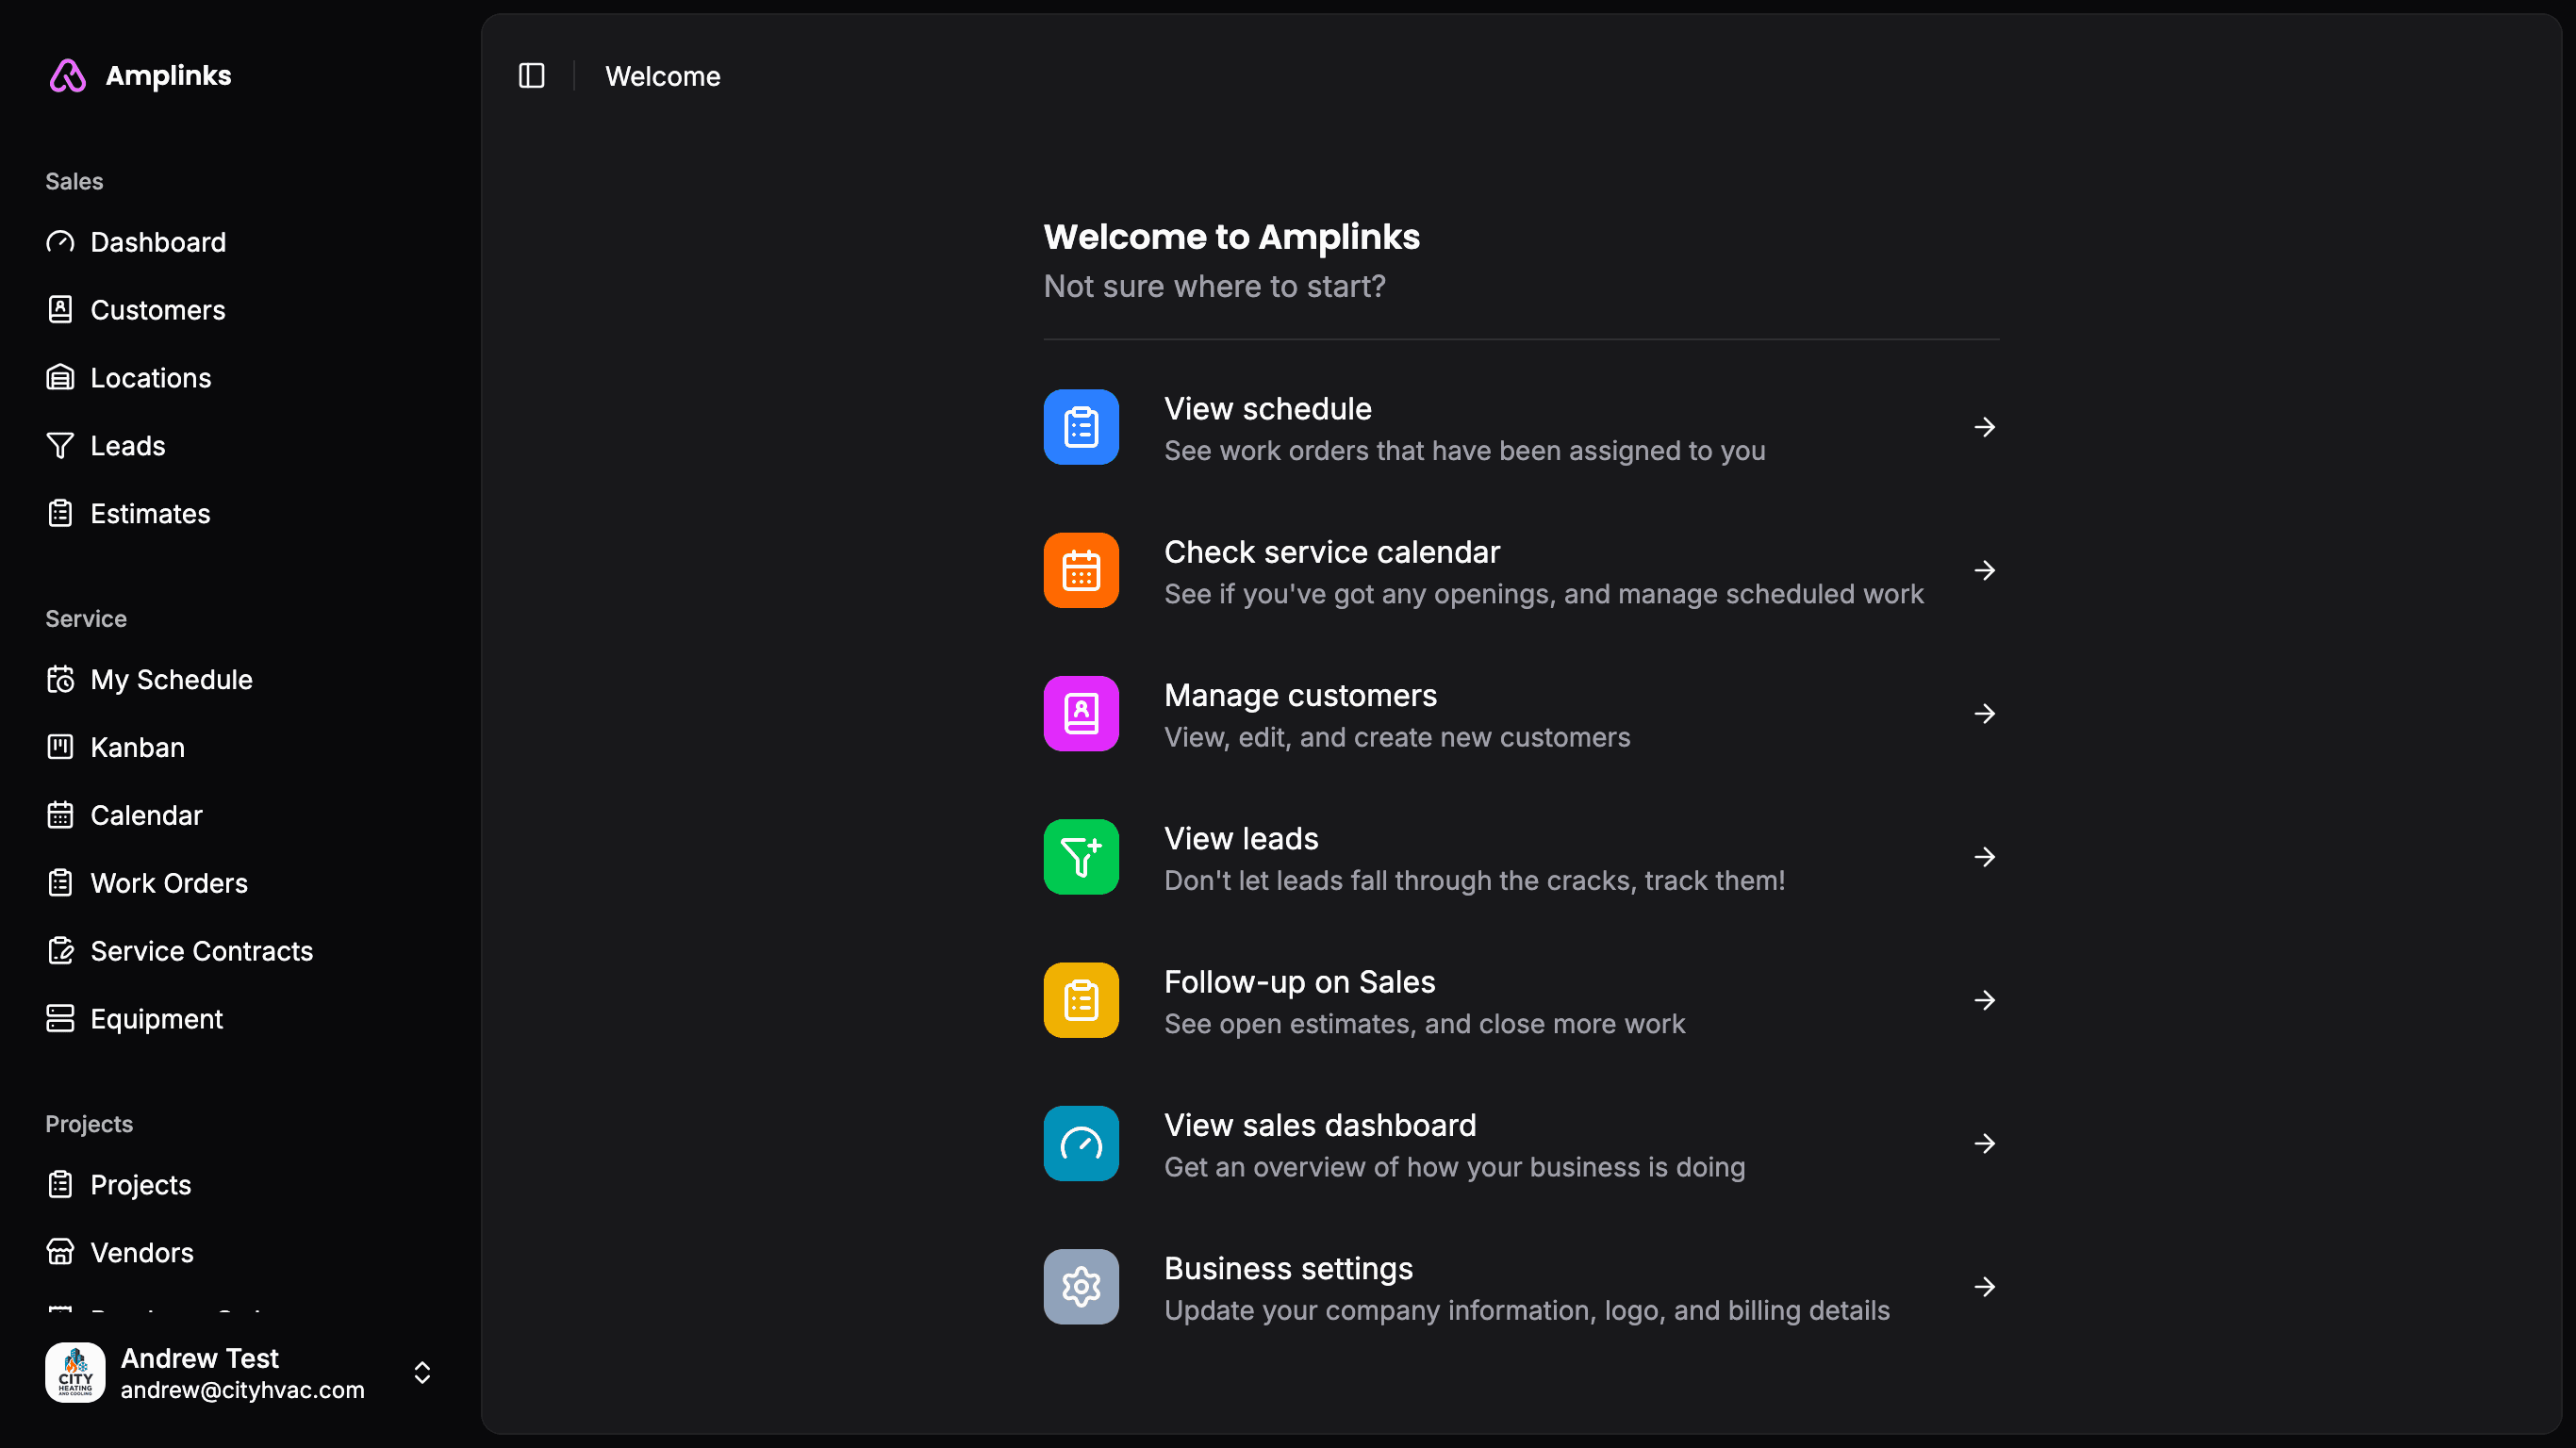The height and width of the screenshot is (1448, 2576).
Task: Click the orange service calendar icon
Action: coord(1081,570)
